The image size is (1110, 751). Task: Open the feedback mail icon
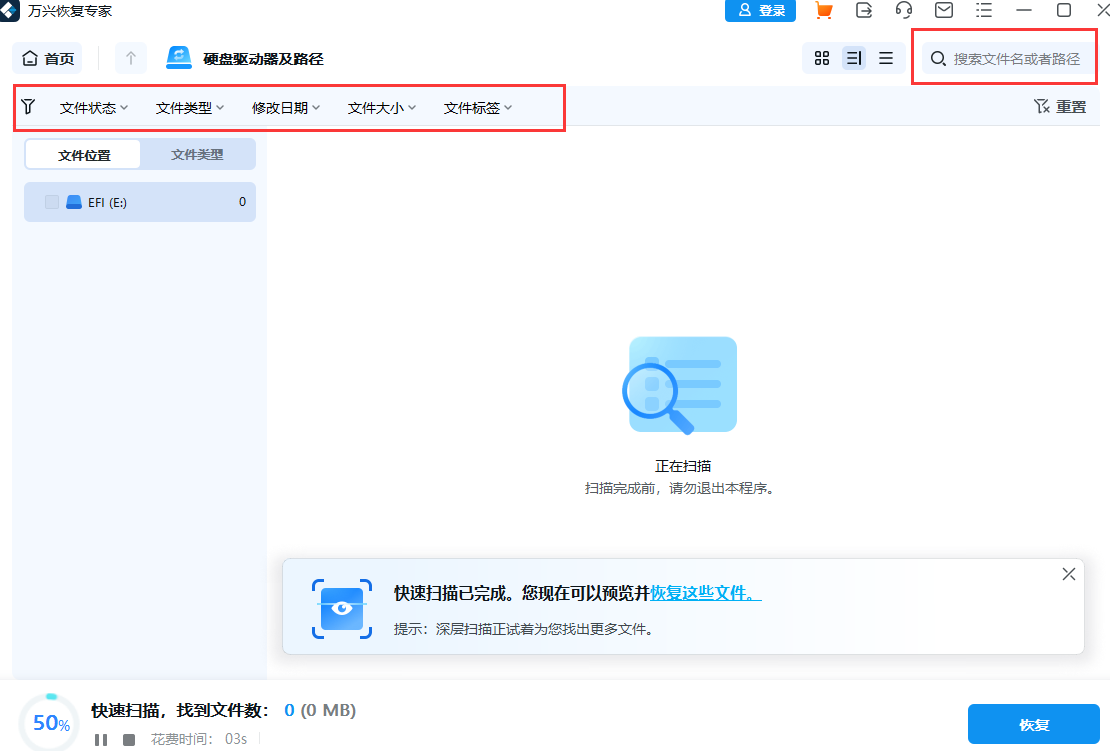click(943, 11)
